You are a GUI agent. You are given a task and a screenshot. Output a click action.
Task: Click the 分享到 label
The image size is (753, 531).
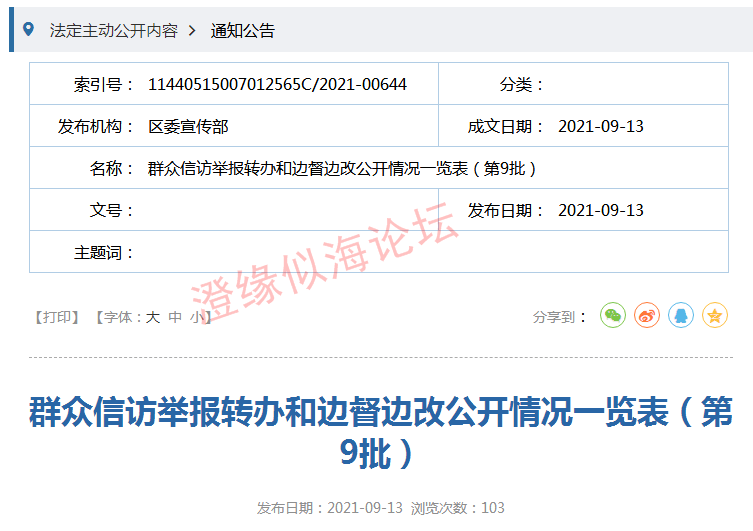tap(559, 317)
